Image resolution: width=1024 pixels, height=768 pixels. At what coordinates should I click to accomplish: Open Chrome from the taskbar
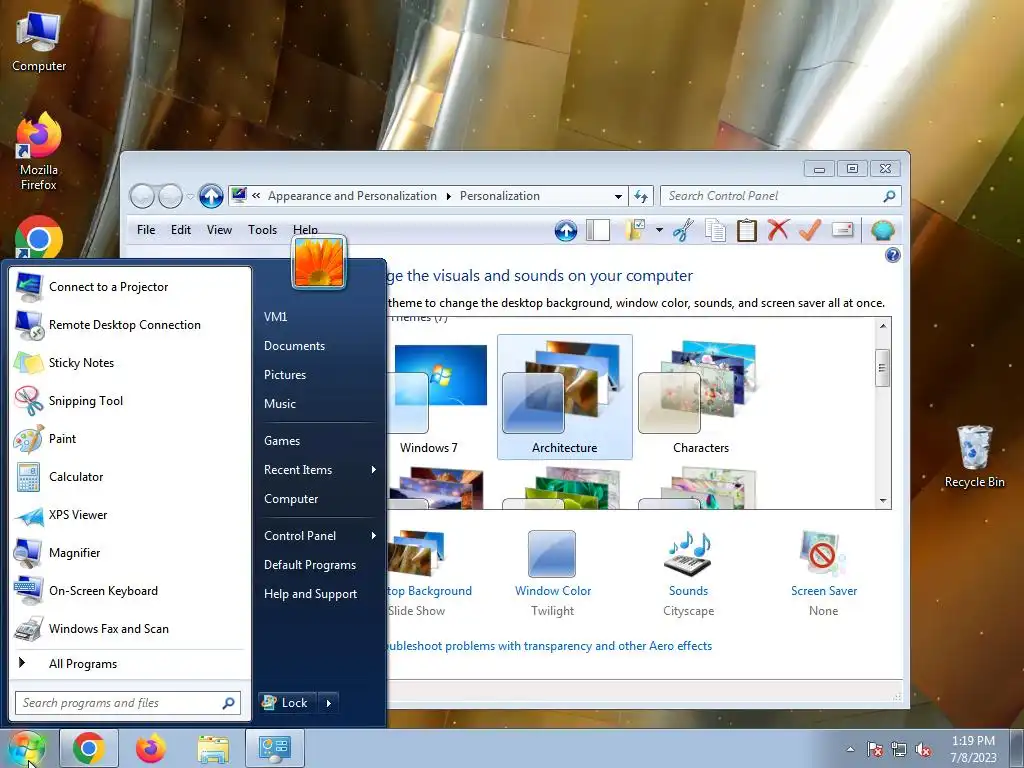tap(89, 748)
